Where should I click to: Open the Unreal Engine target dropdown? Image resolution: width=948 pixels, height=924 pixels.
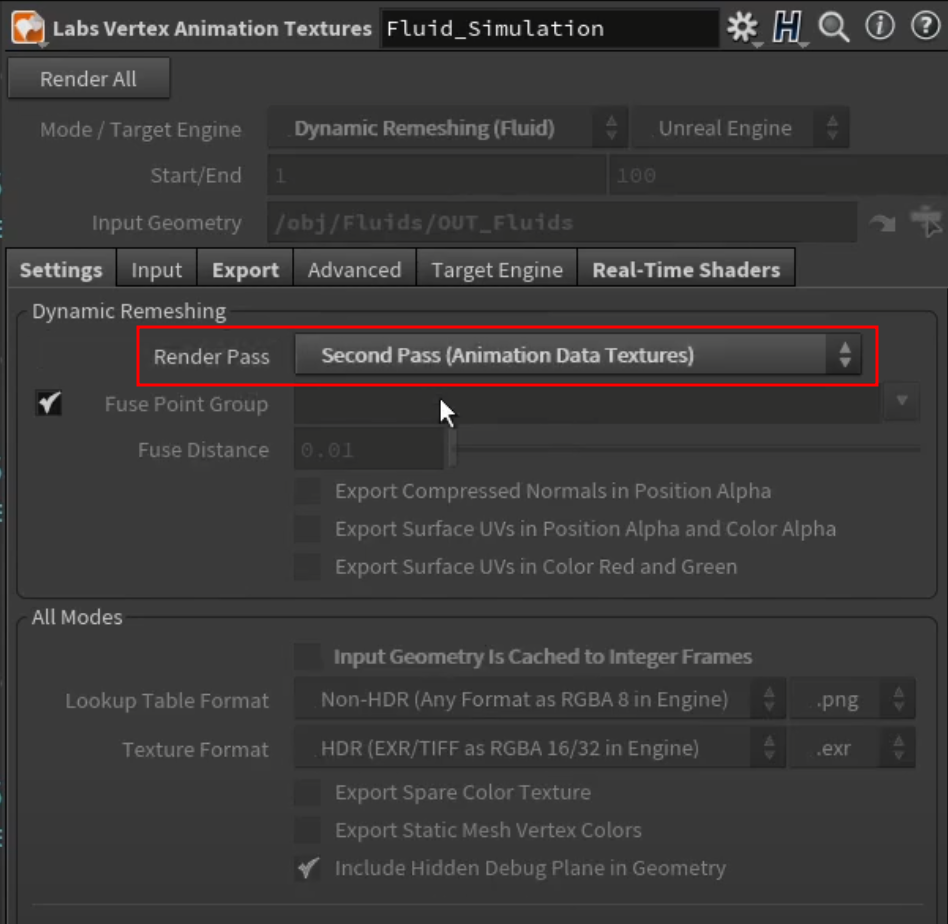pyautogui.click(x=741, y=128)
